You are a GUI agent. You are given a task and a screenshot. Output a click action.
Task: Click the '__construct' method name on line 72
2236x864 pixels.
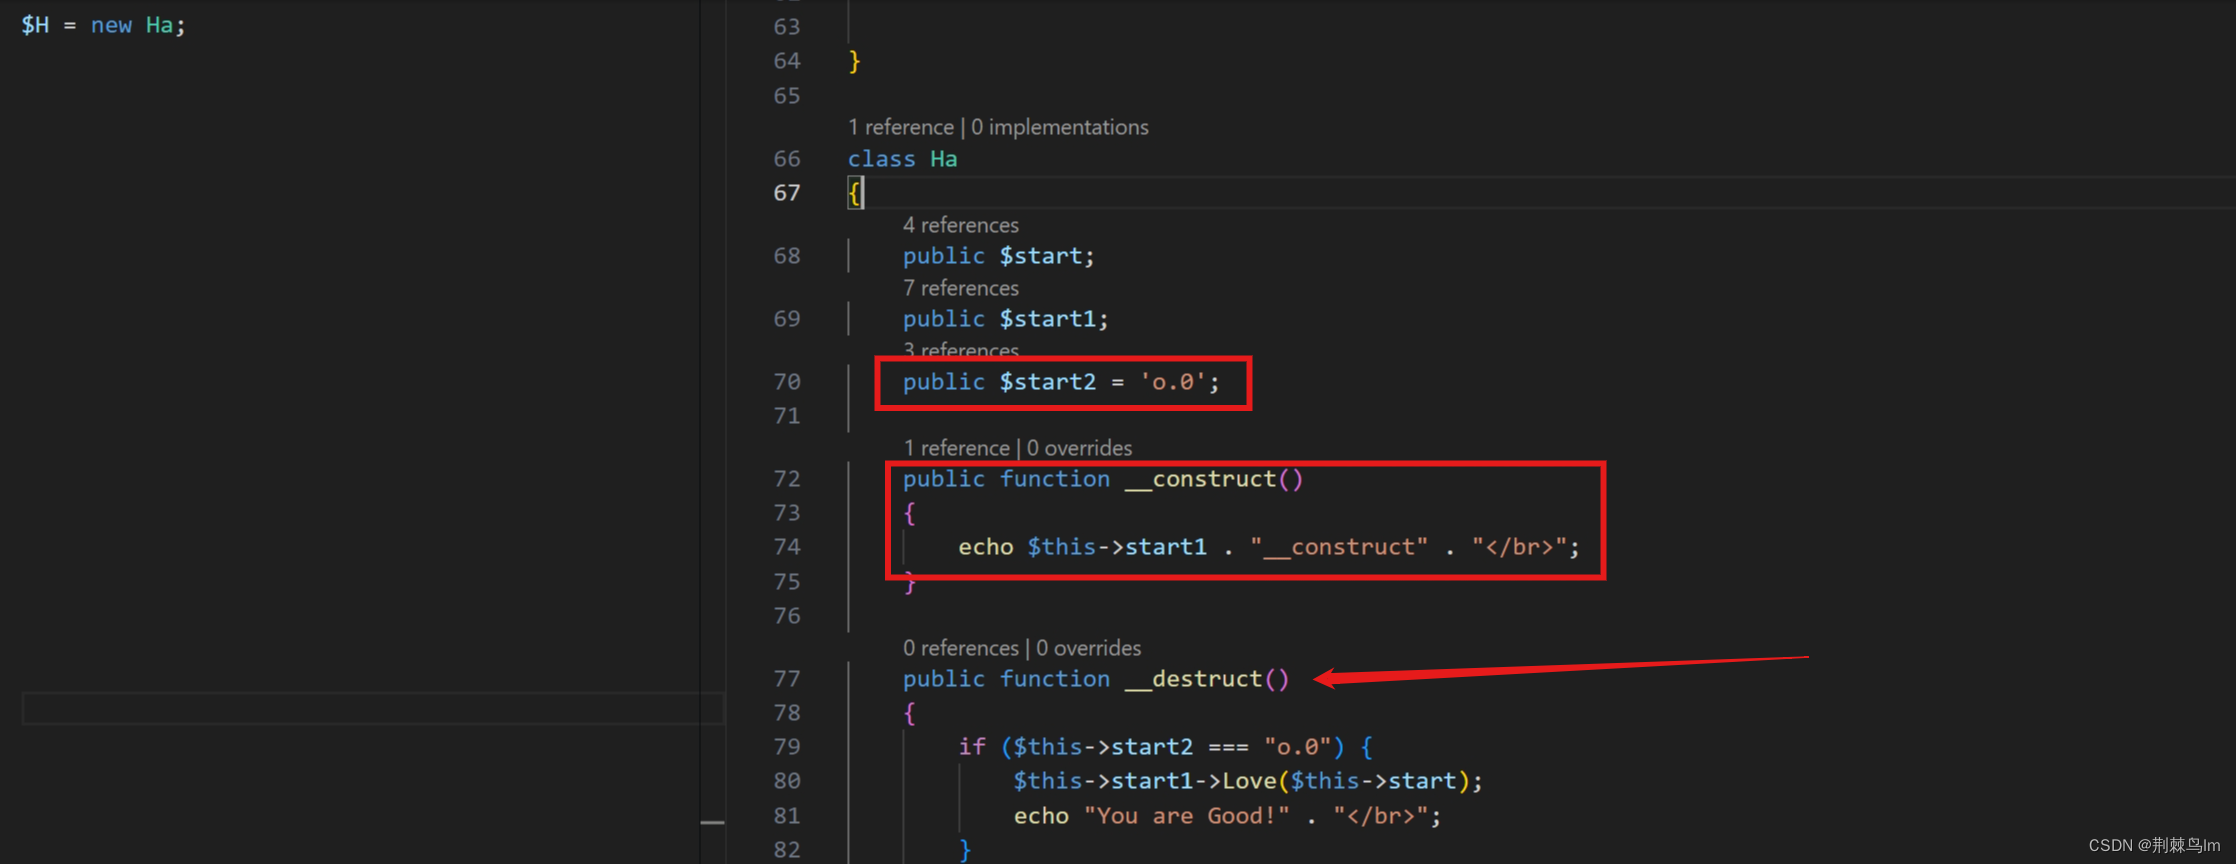[1200, 479]
